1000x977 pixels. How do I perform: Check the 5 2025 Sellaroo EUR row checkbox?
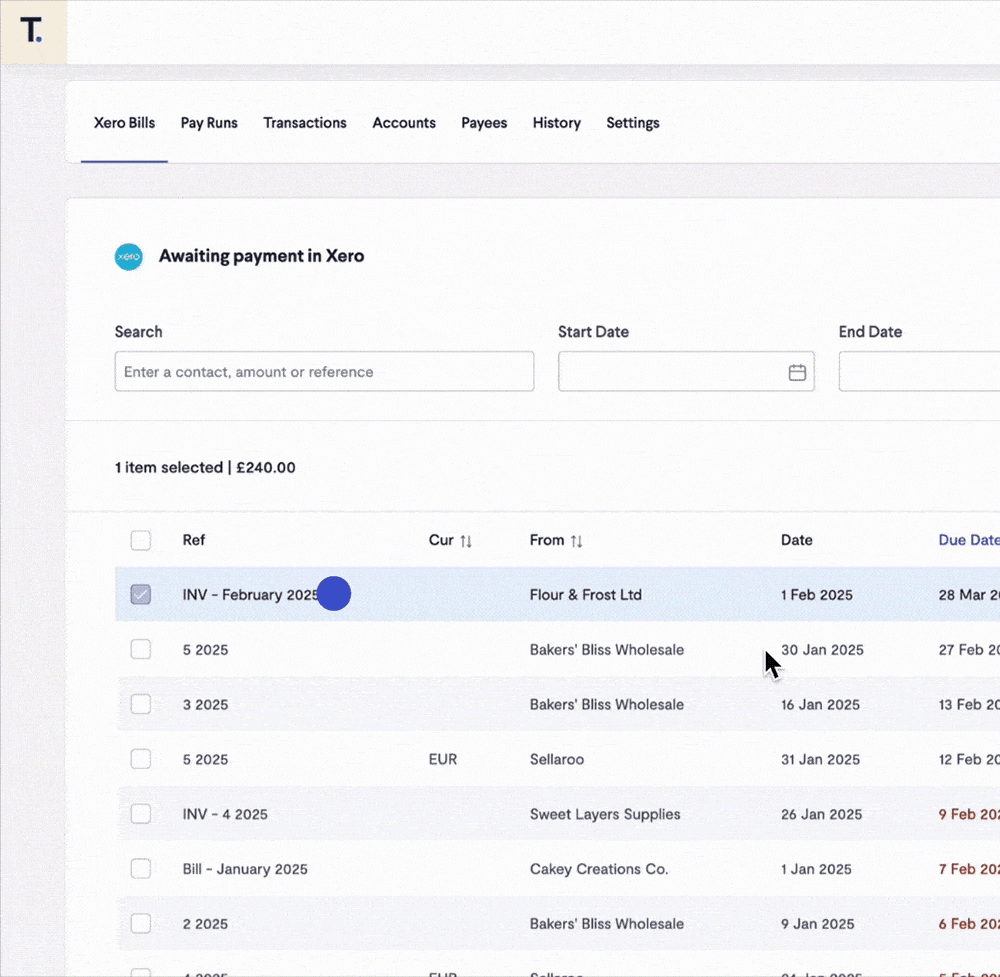pos(141,759)
